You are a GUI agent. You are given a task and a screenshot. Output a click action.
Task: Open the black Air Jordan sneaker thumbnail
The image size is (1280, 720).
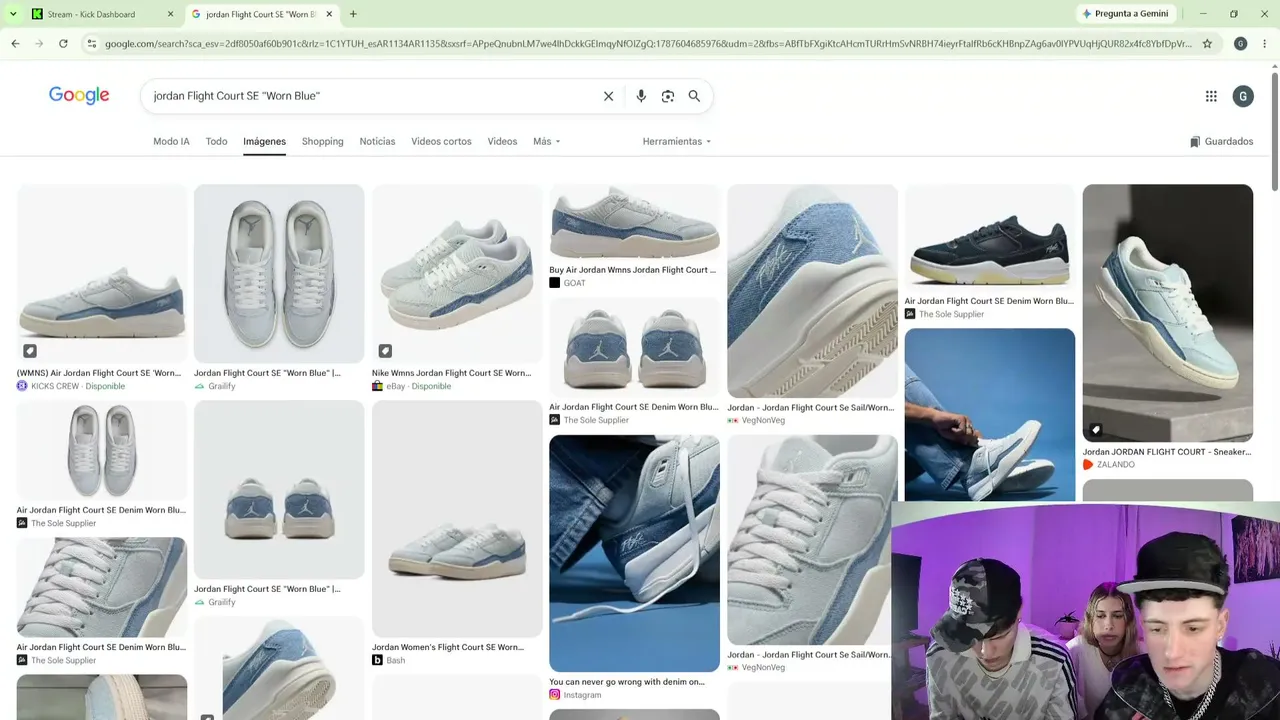click(990, 237)
